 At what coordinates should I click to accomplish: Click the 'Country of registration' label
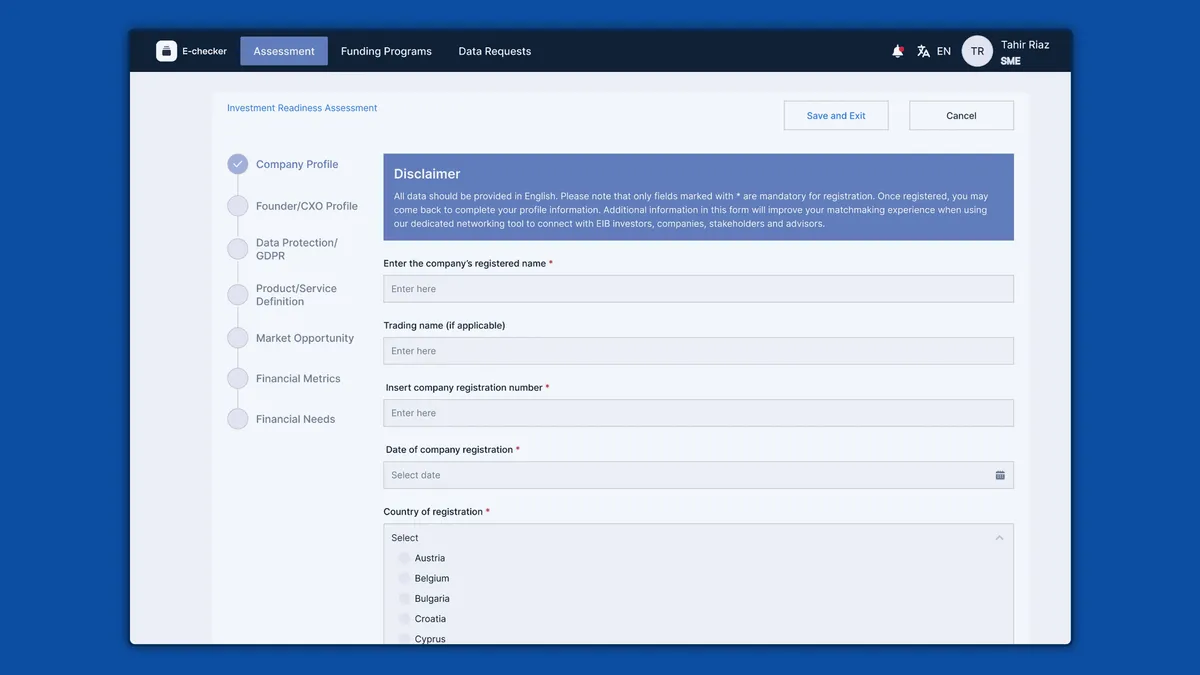433,512
